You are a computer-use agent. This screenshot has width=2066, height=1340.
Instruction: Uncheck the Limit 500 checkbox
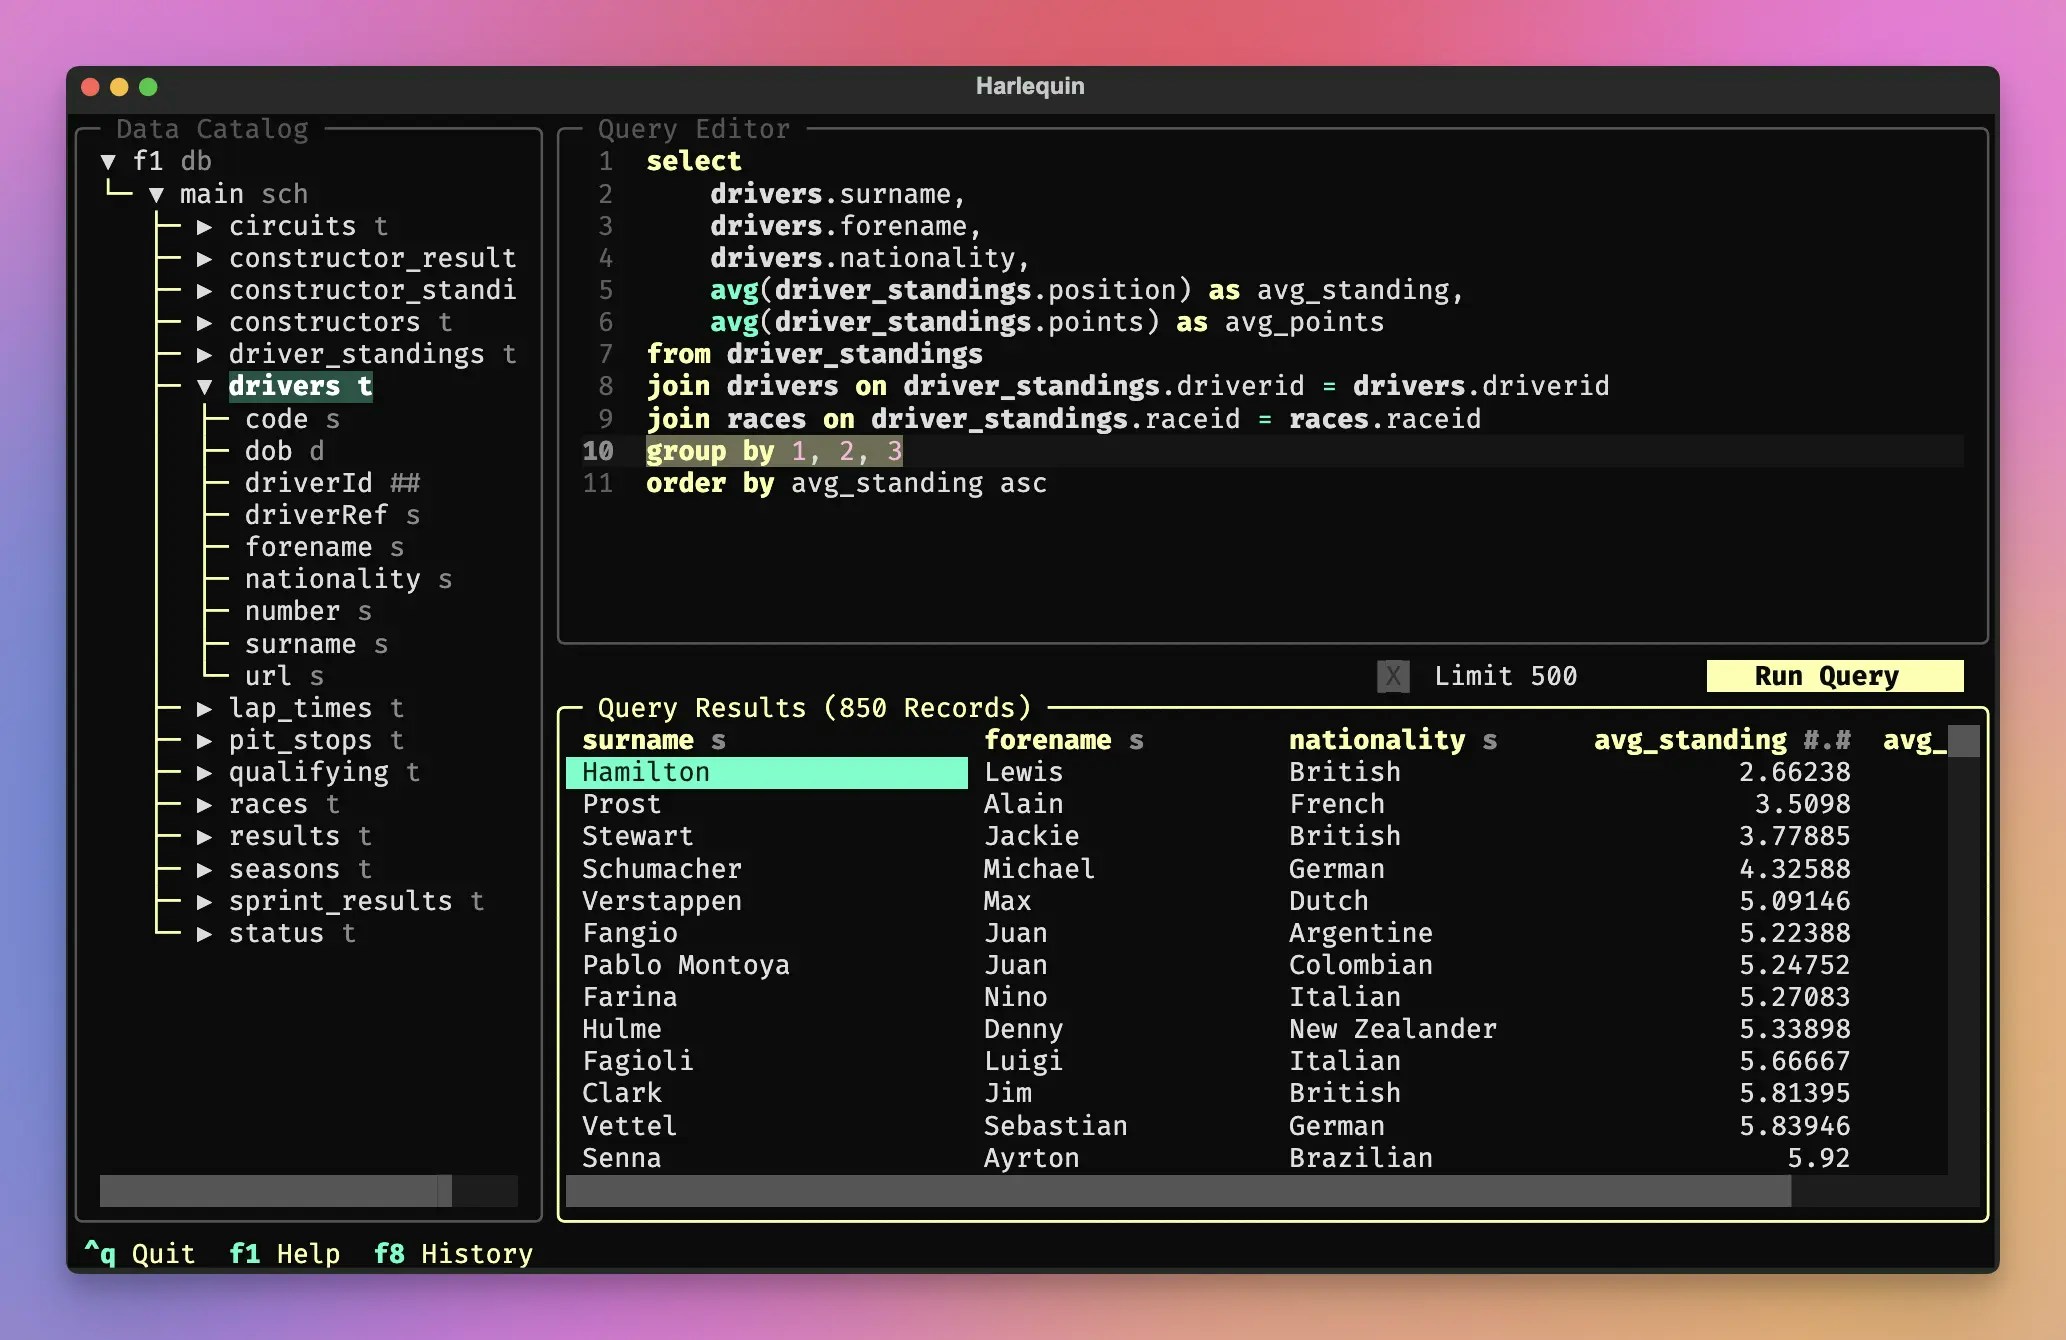point(1392,676)
